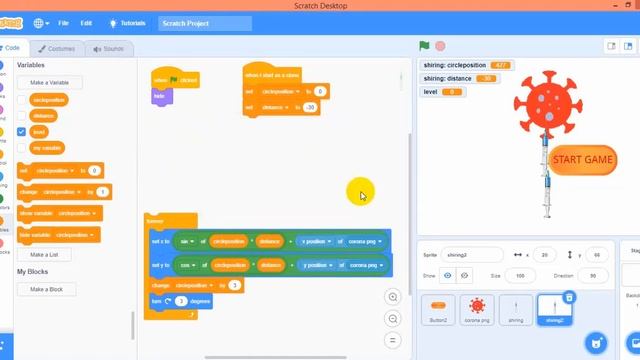This screenshot has width=640, height=360.
Task: Open the language globe menu
Action: click(41, 23)
